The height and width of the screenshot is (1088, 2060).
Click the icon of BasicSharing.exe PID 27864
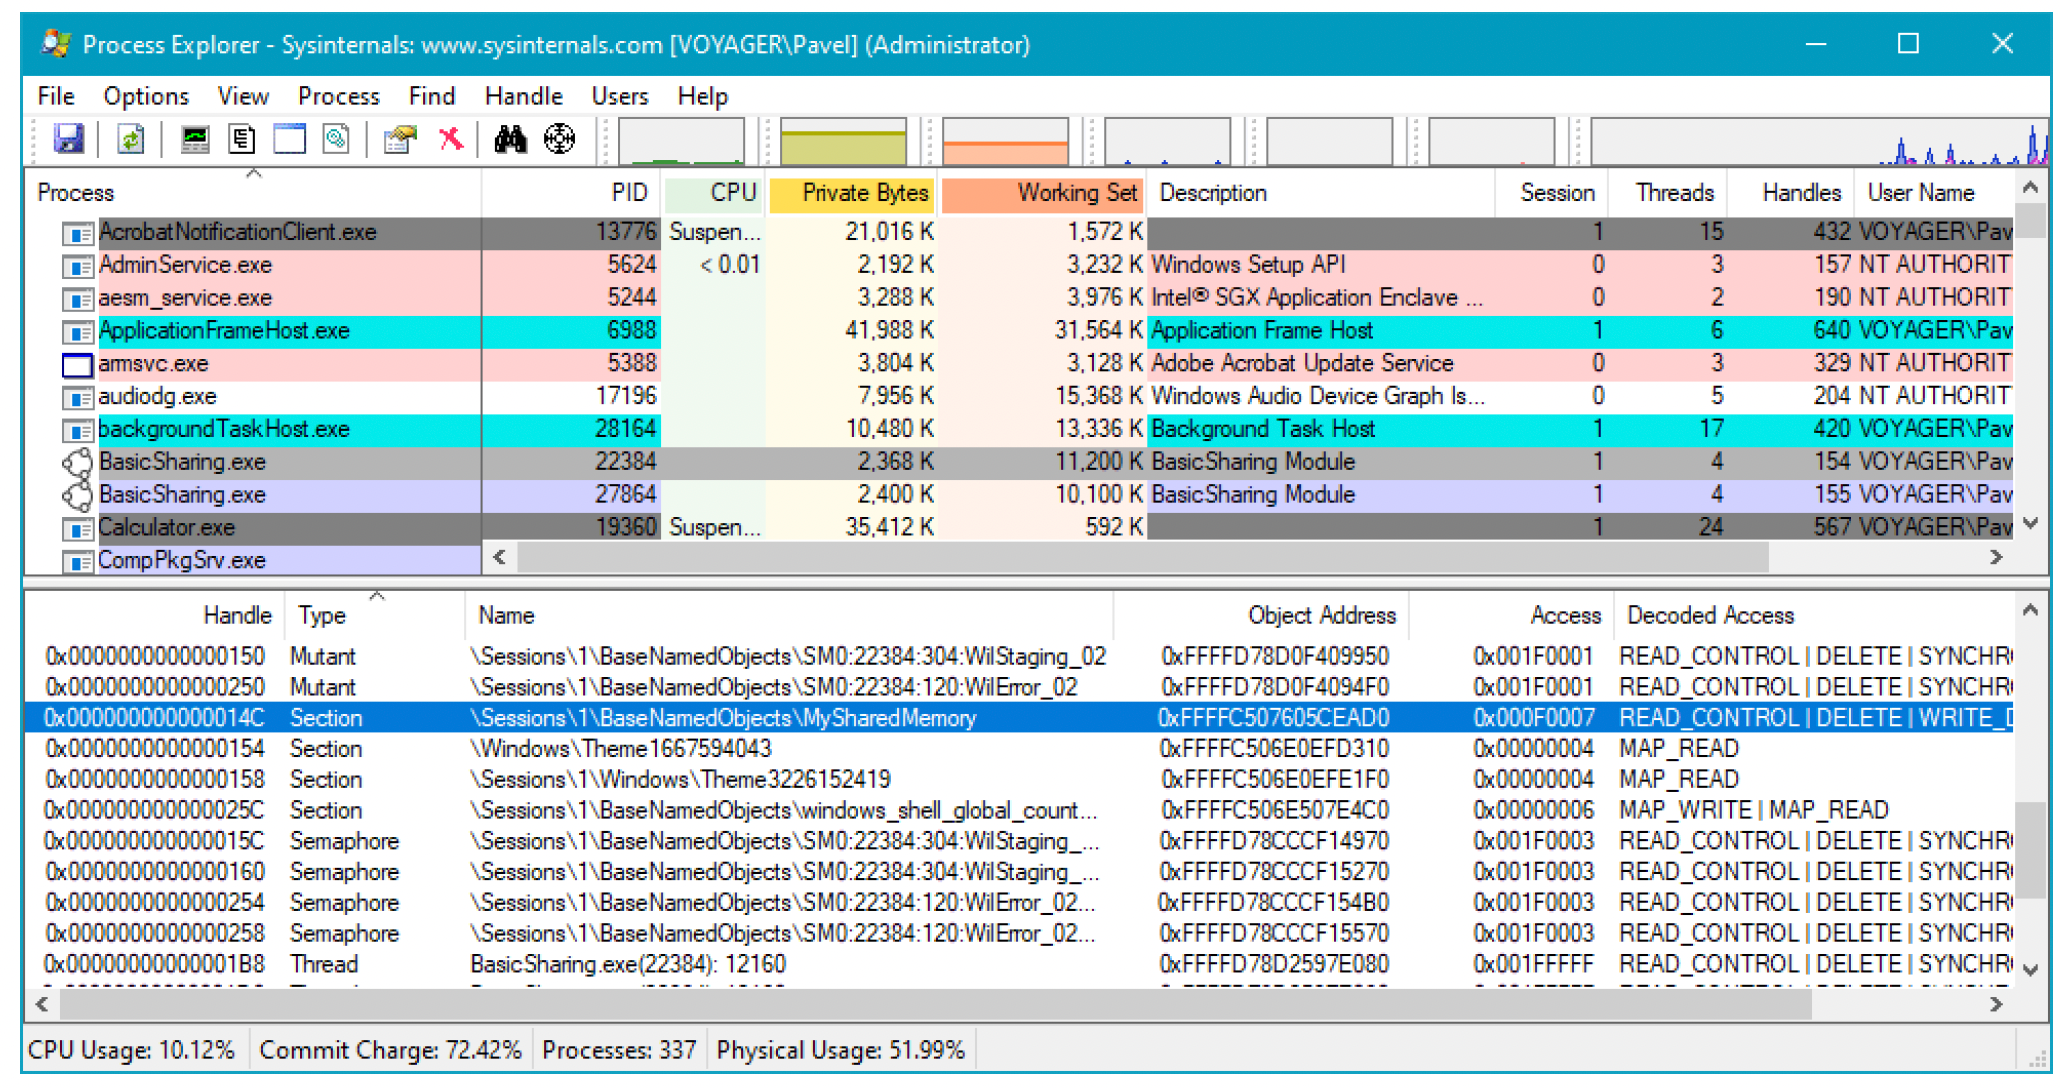point(77,496)
